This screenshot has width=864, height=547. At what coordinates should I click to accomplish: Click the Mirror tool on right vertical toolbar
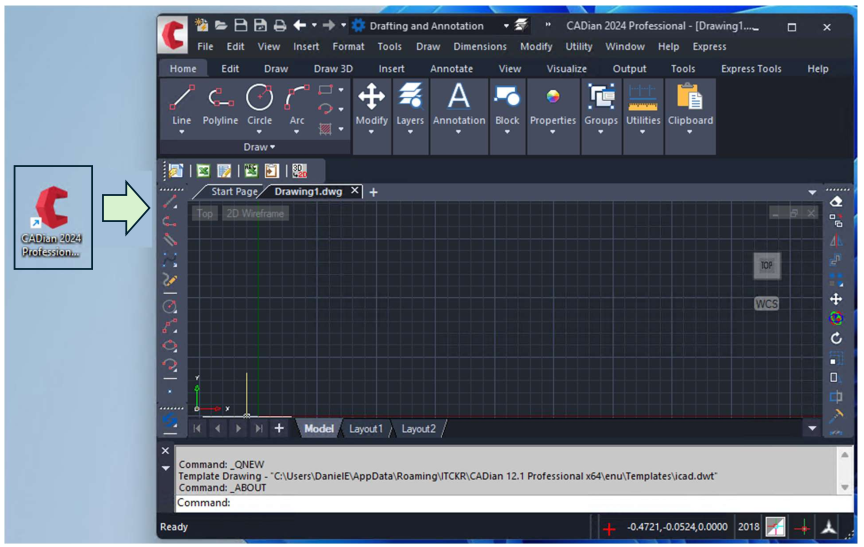click(x=836, y=241)
